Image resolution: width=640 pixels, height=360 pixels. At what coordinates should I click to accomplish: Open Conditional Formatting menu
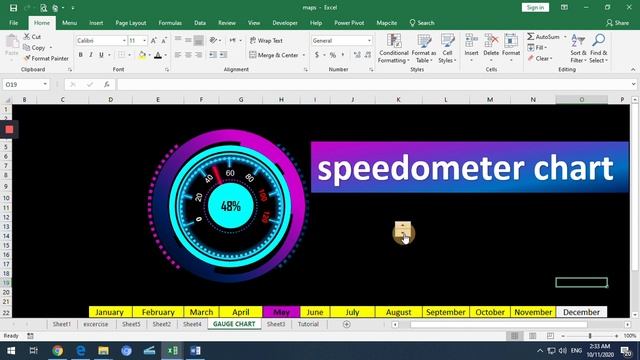(393, 49)
